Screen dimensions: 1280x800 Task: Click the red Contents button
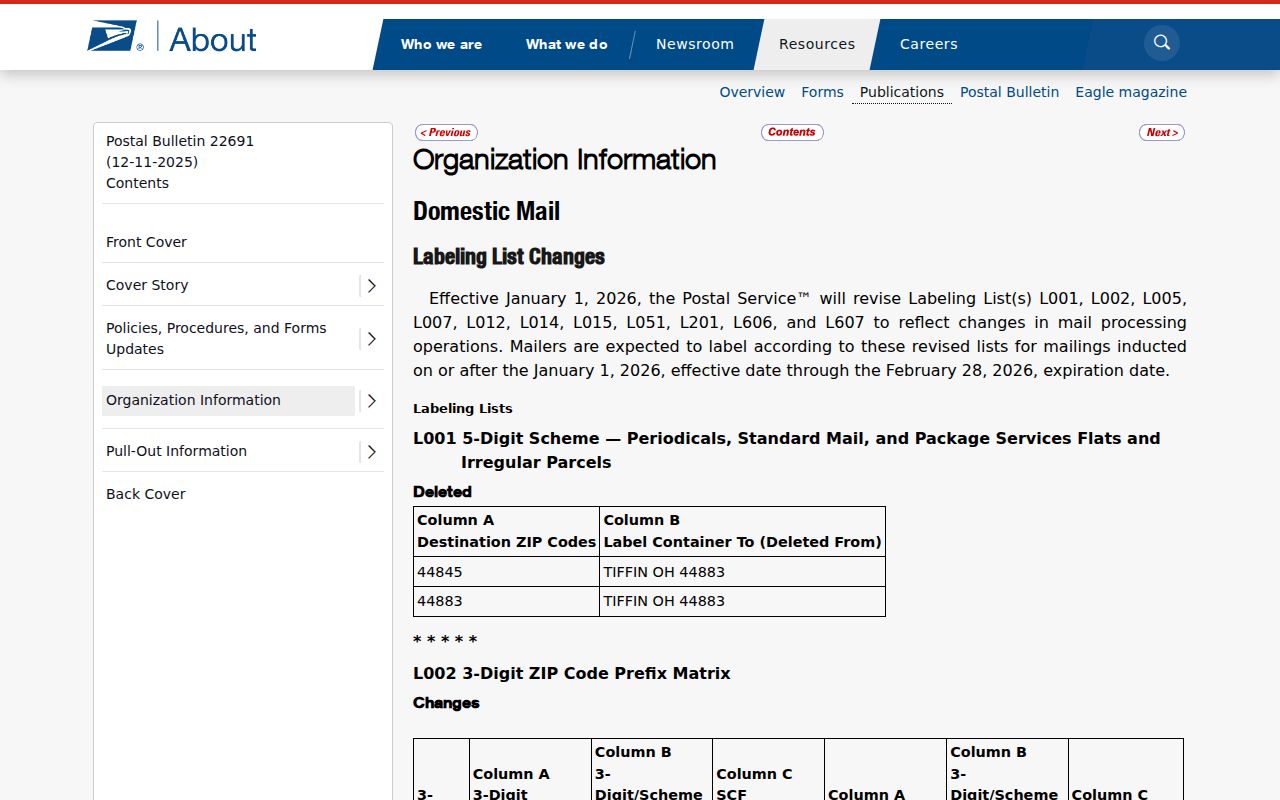click(x=792, y=132)
